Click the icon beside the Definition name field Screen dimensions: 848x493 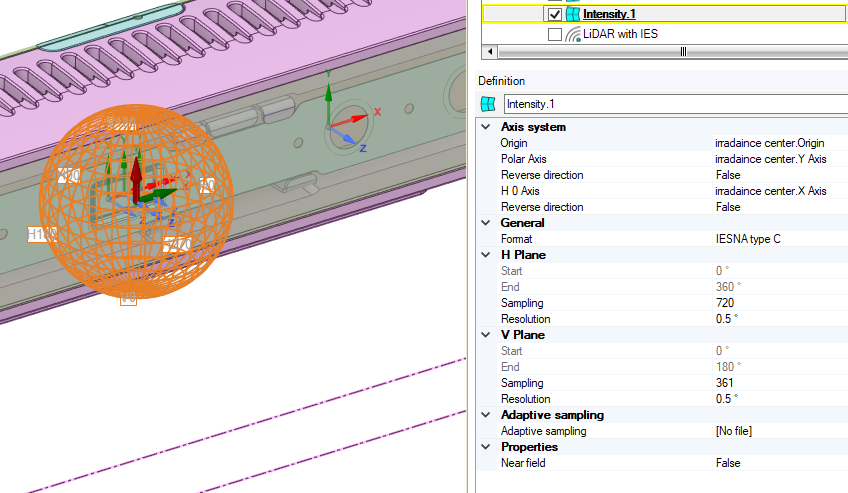click(488, 104)
